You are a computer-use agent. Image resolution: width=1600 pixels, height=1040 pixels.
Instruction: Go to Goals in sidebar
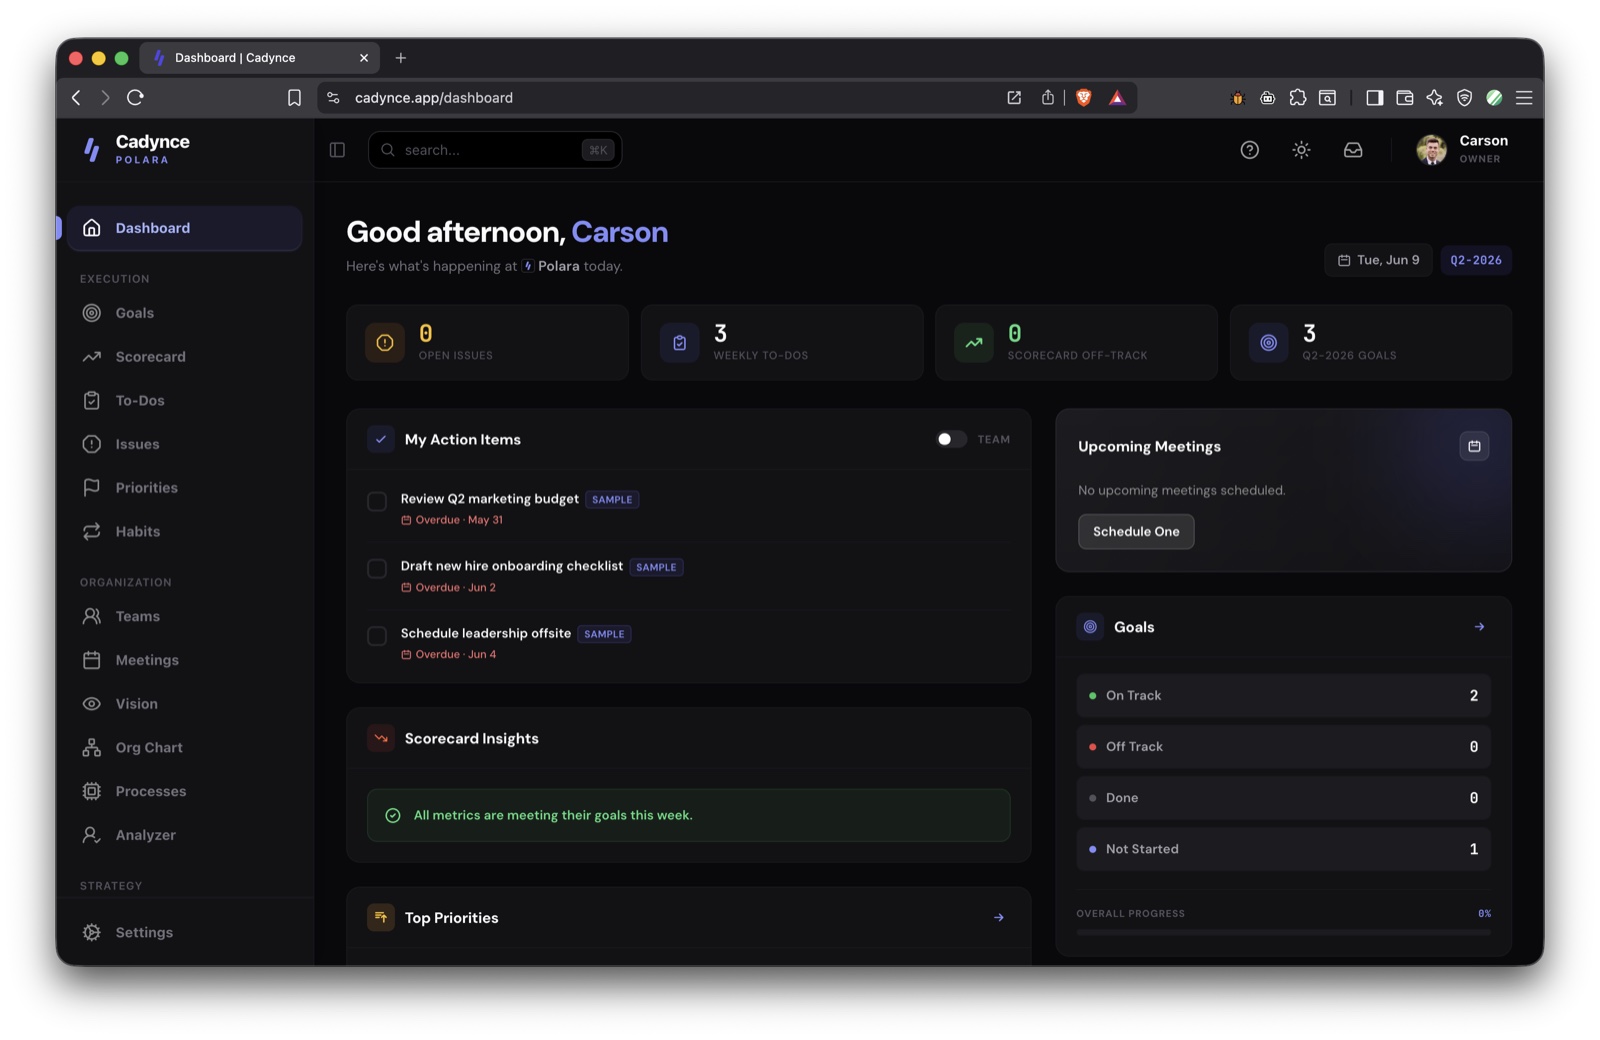click(184, 313)
